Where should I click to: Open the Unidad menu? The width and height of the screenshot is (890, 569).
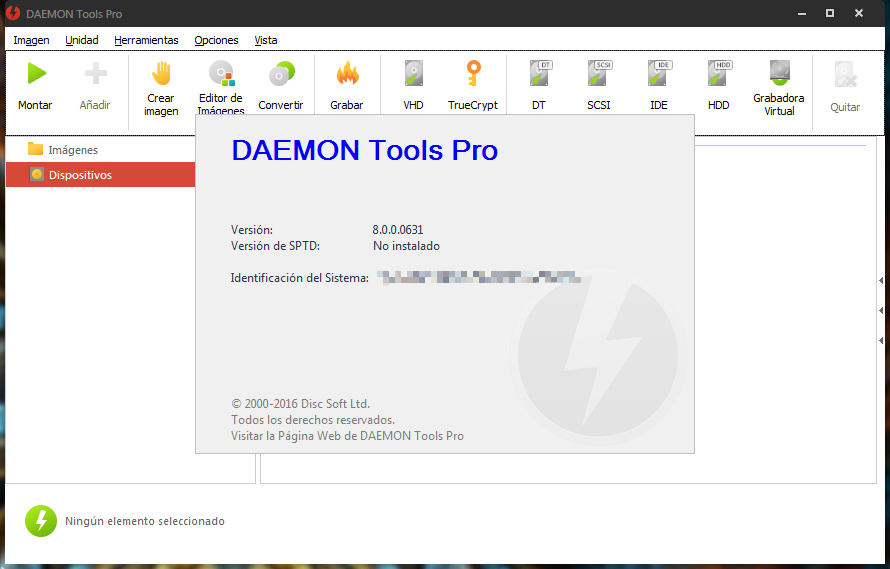pyautogui.click(x=82, y=40)
